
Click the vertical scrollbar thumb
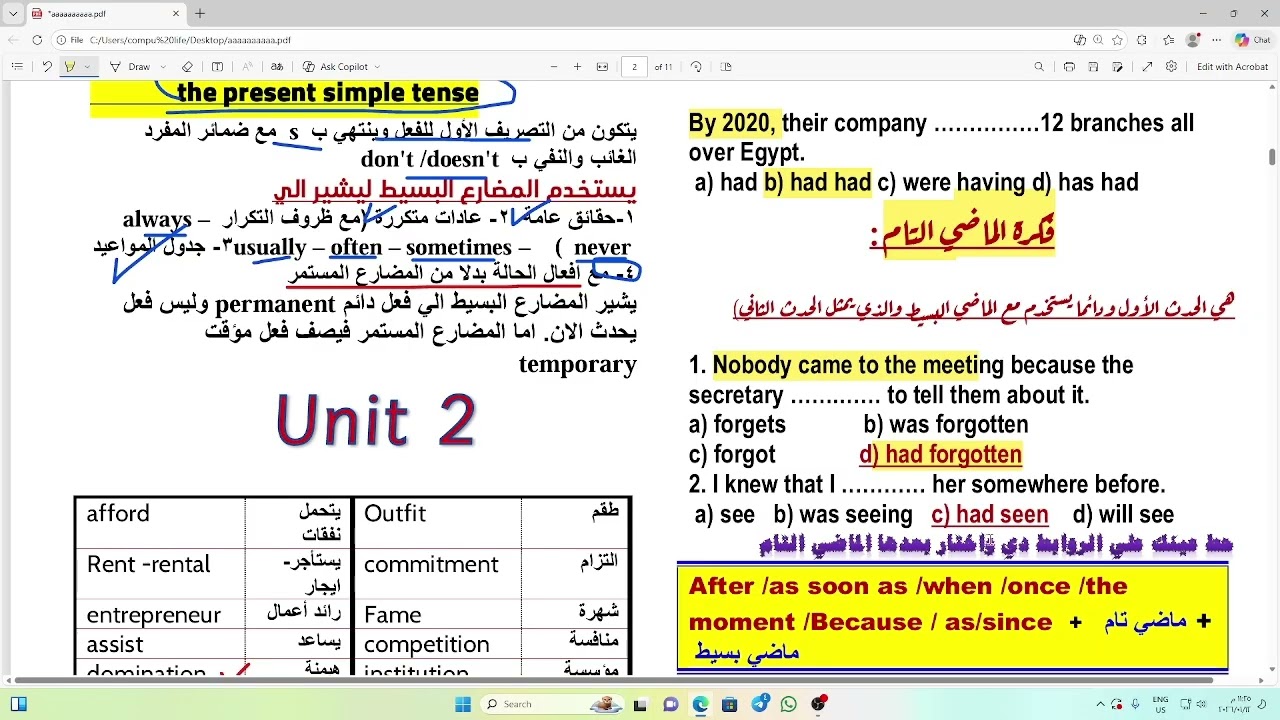click(x=1272, y=157)
